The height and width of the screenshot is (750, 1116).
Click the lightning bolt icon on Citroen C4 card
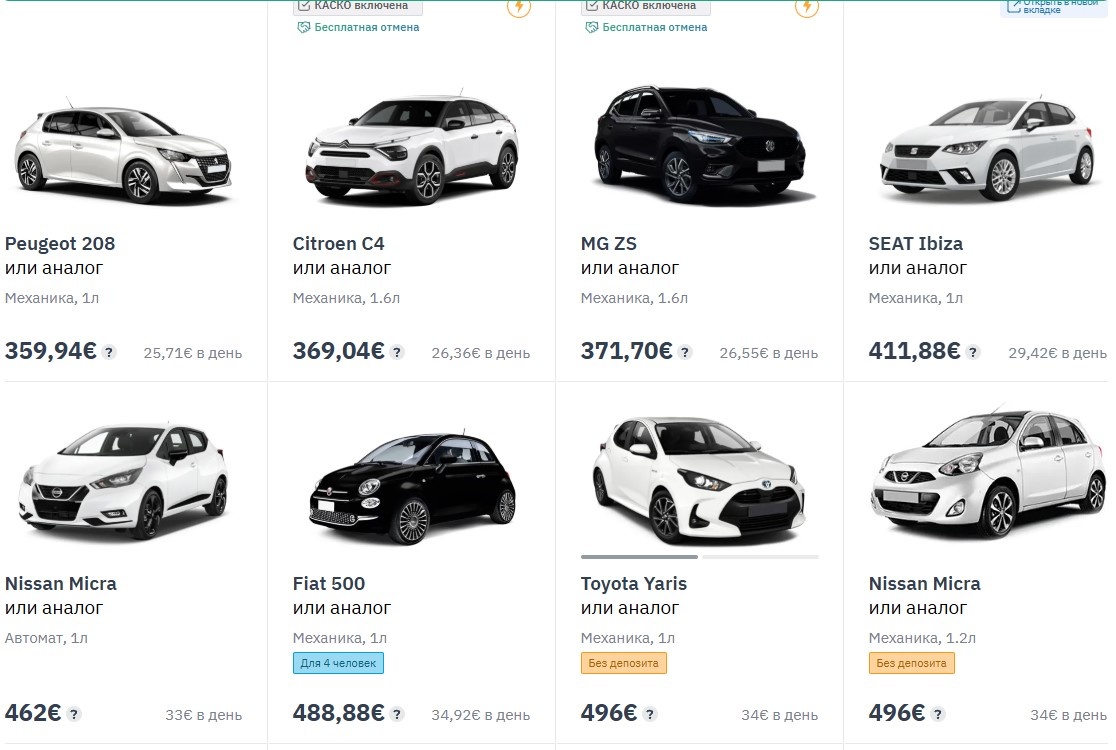click(x=519, y=8)
